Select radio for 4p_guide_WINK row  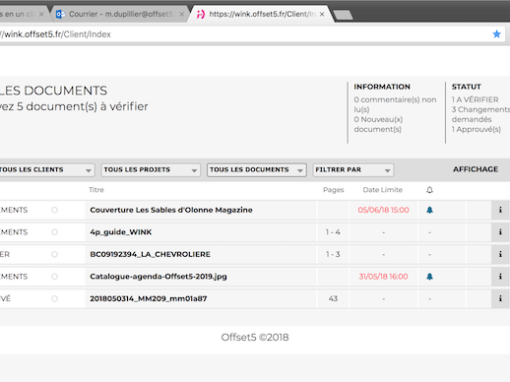pos(55,232)
